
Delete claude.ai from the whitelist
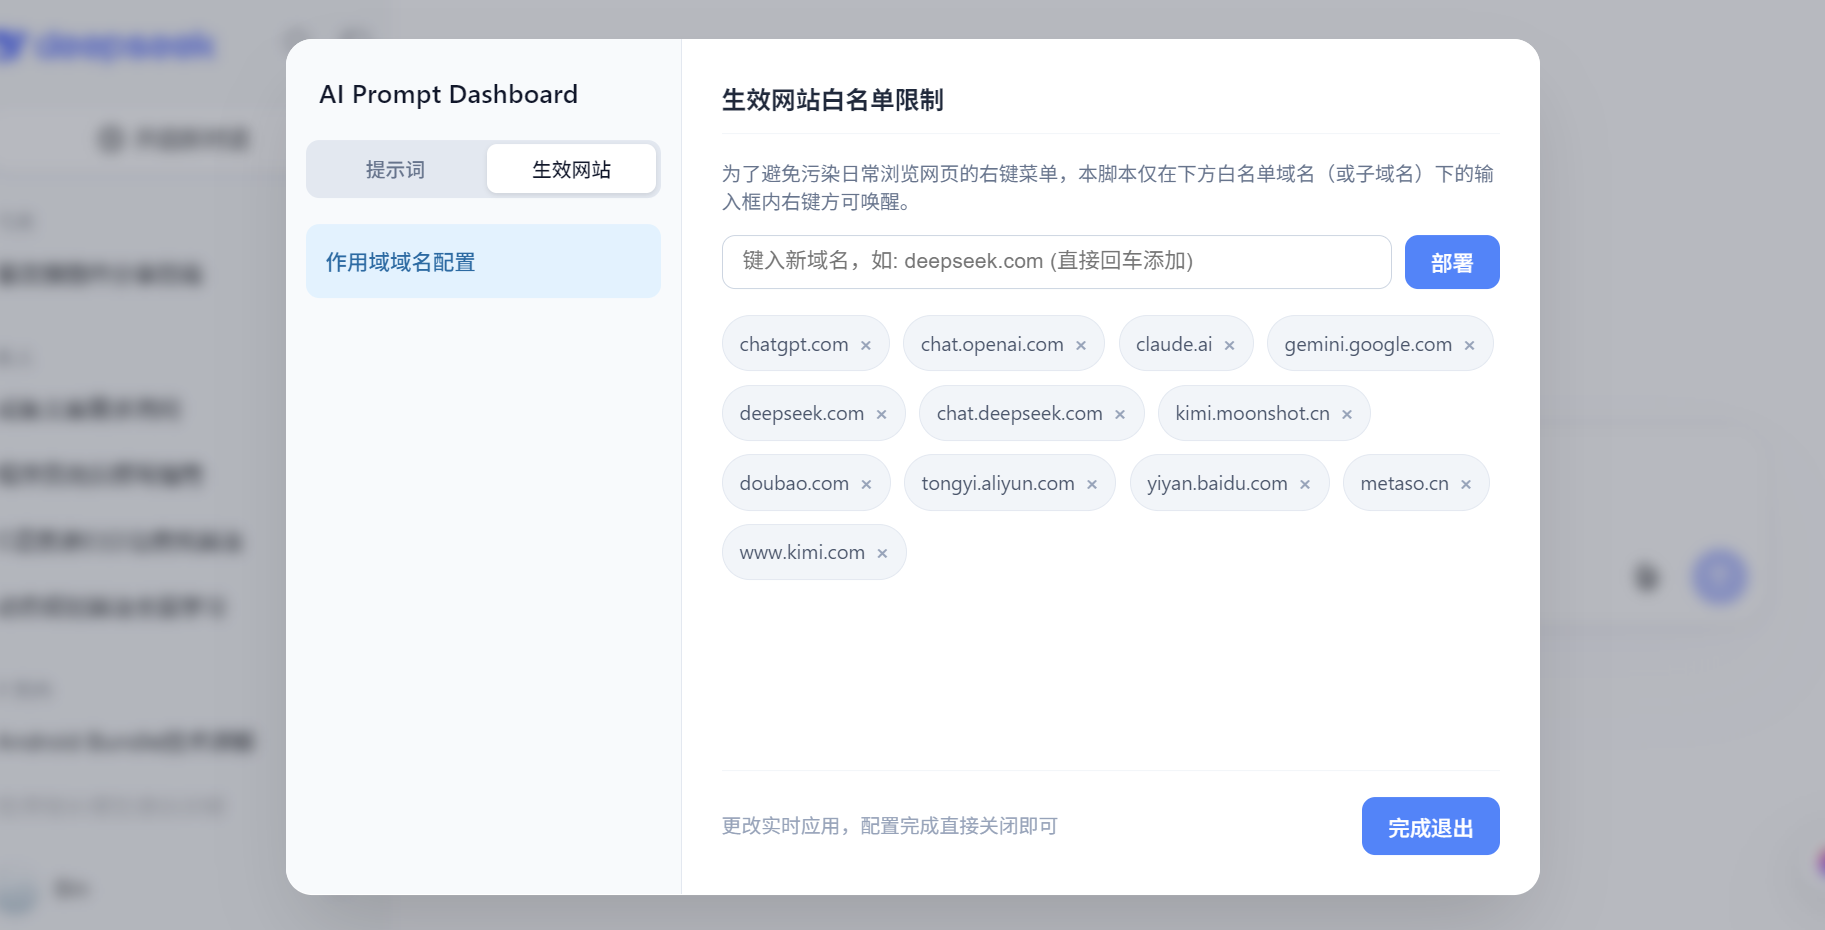pos(1230,346)
